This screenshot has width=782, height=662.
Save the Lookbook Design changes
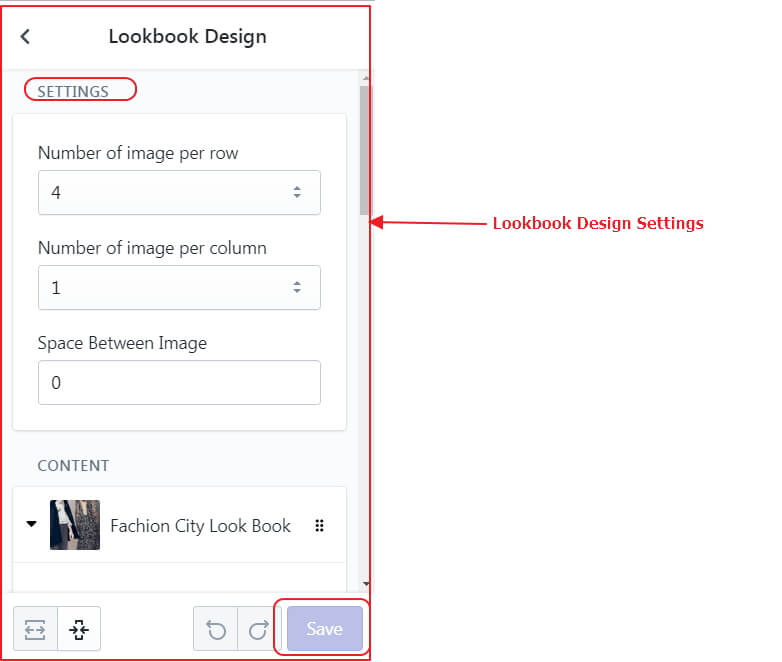[x=325, y=629]
